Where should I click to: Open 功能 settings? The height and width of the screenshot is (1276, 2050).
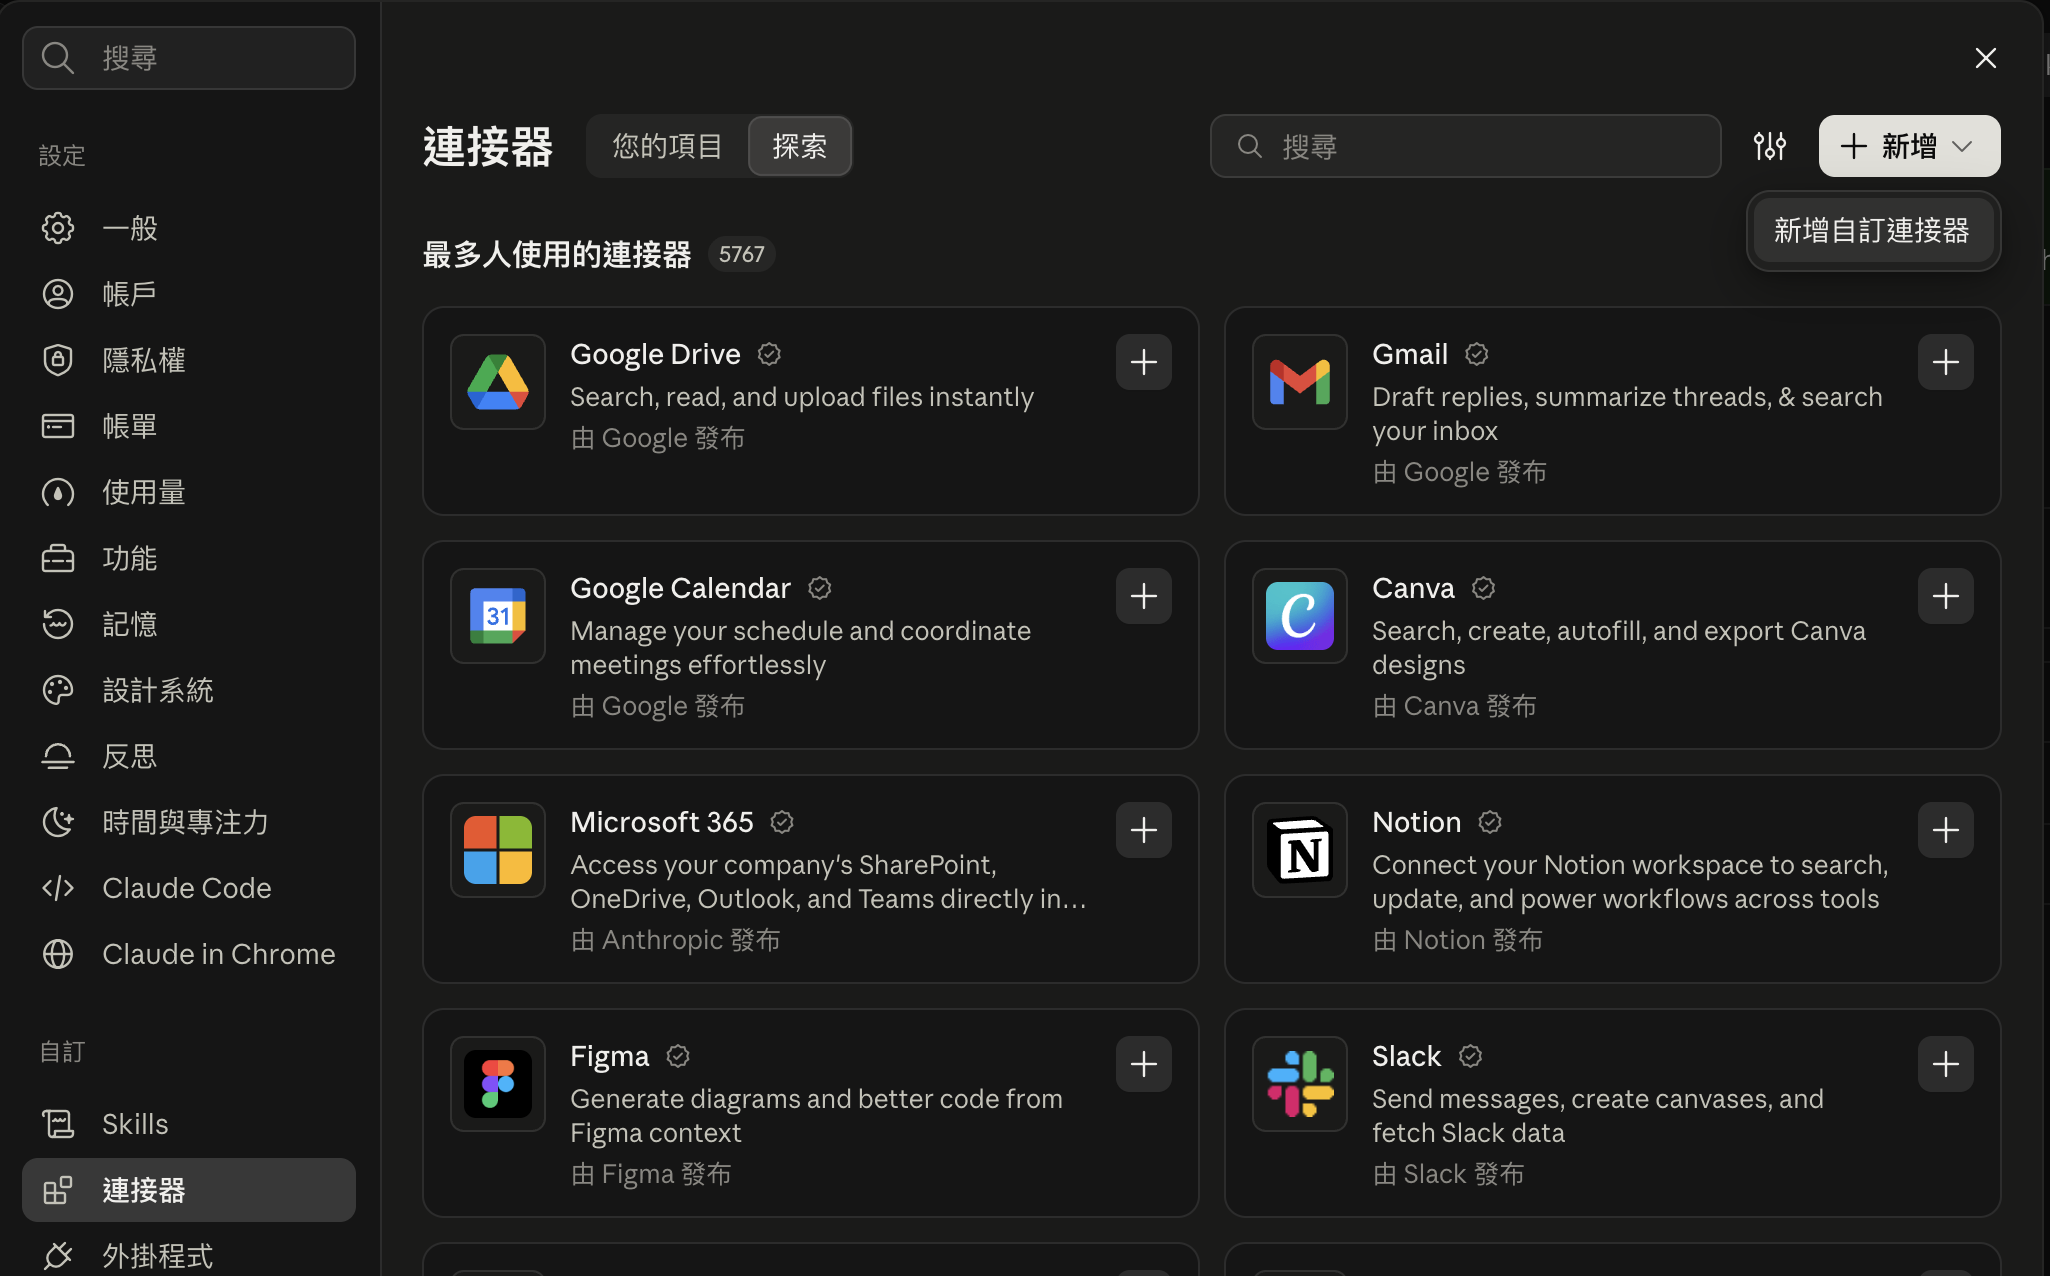point(189,558)
